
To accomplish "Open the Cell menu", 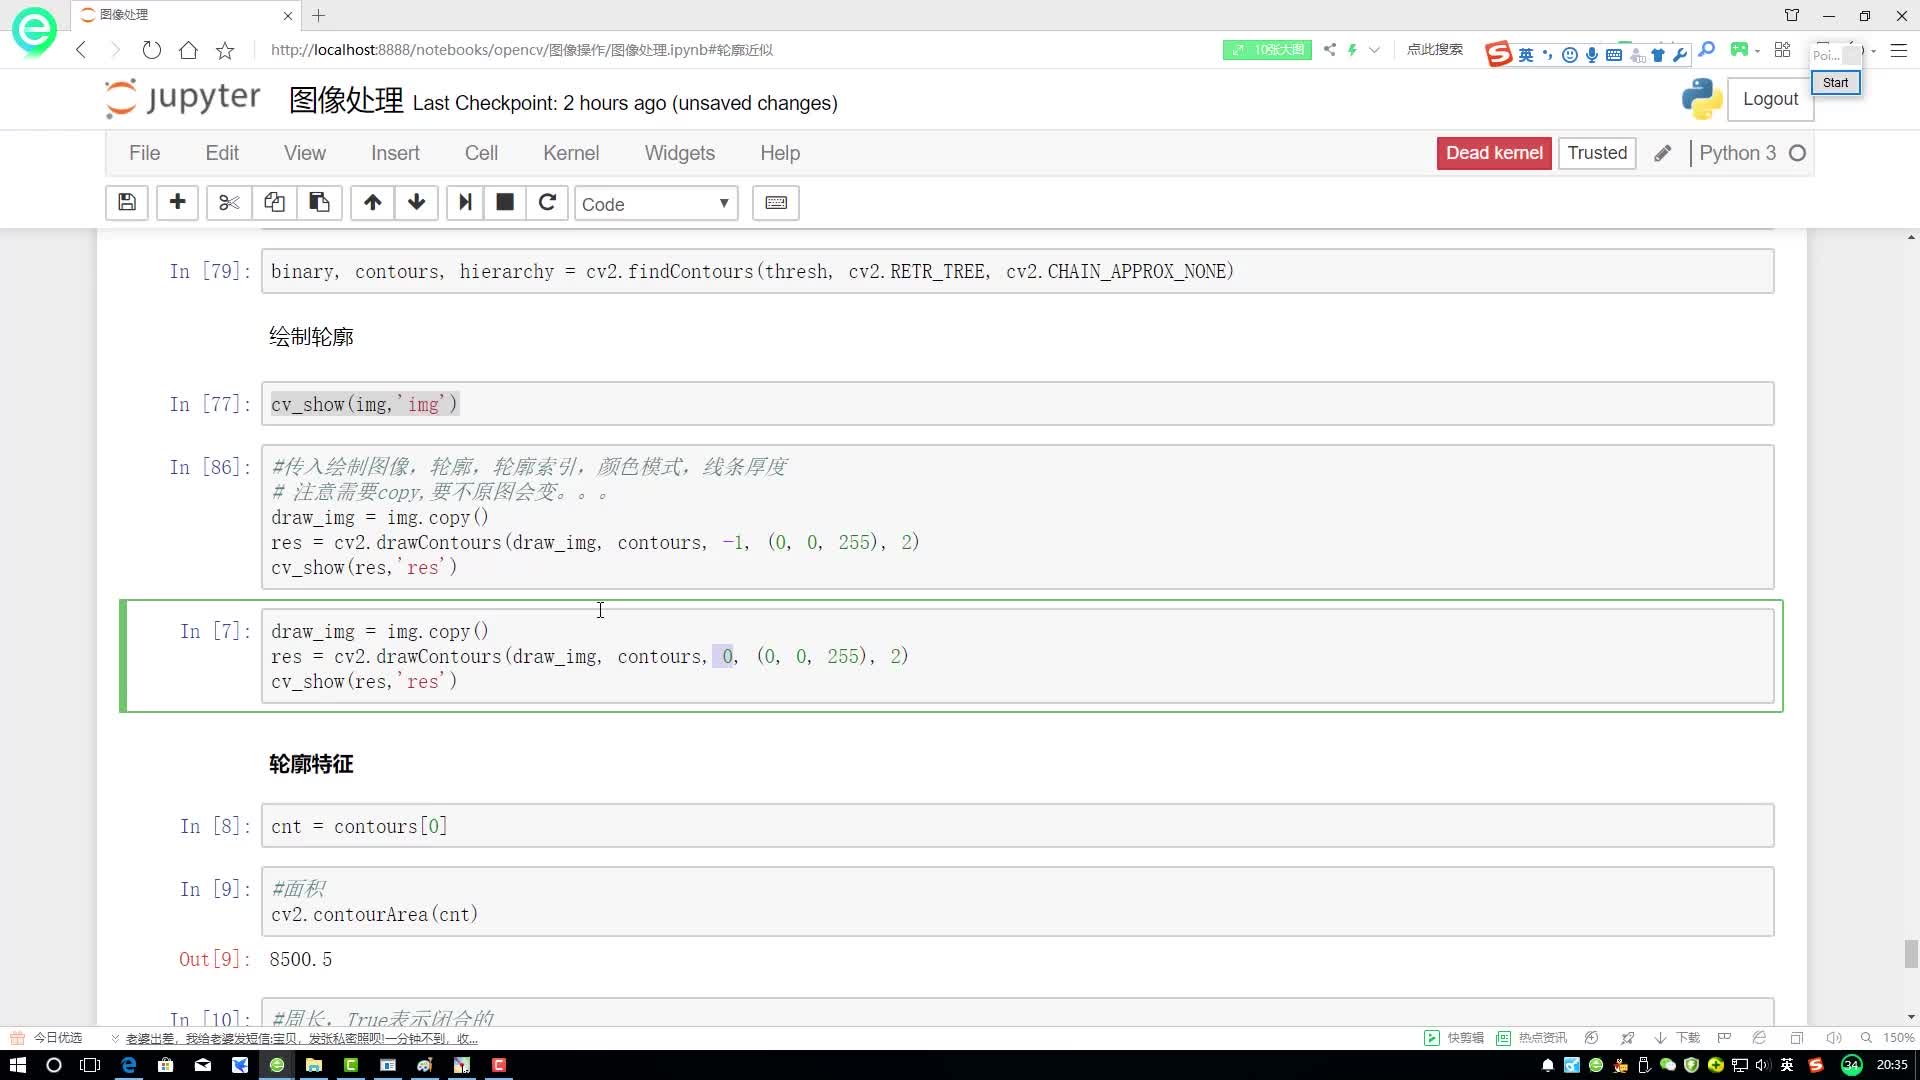I will 481,153.
